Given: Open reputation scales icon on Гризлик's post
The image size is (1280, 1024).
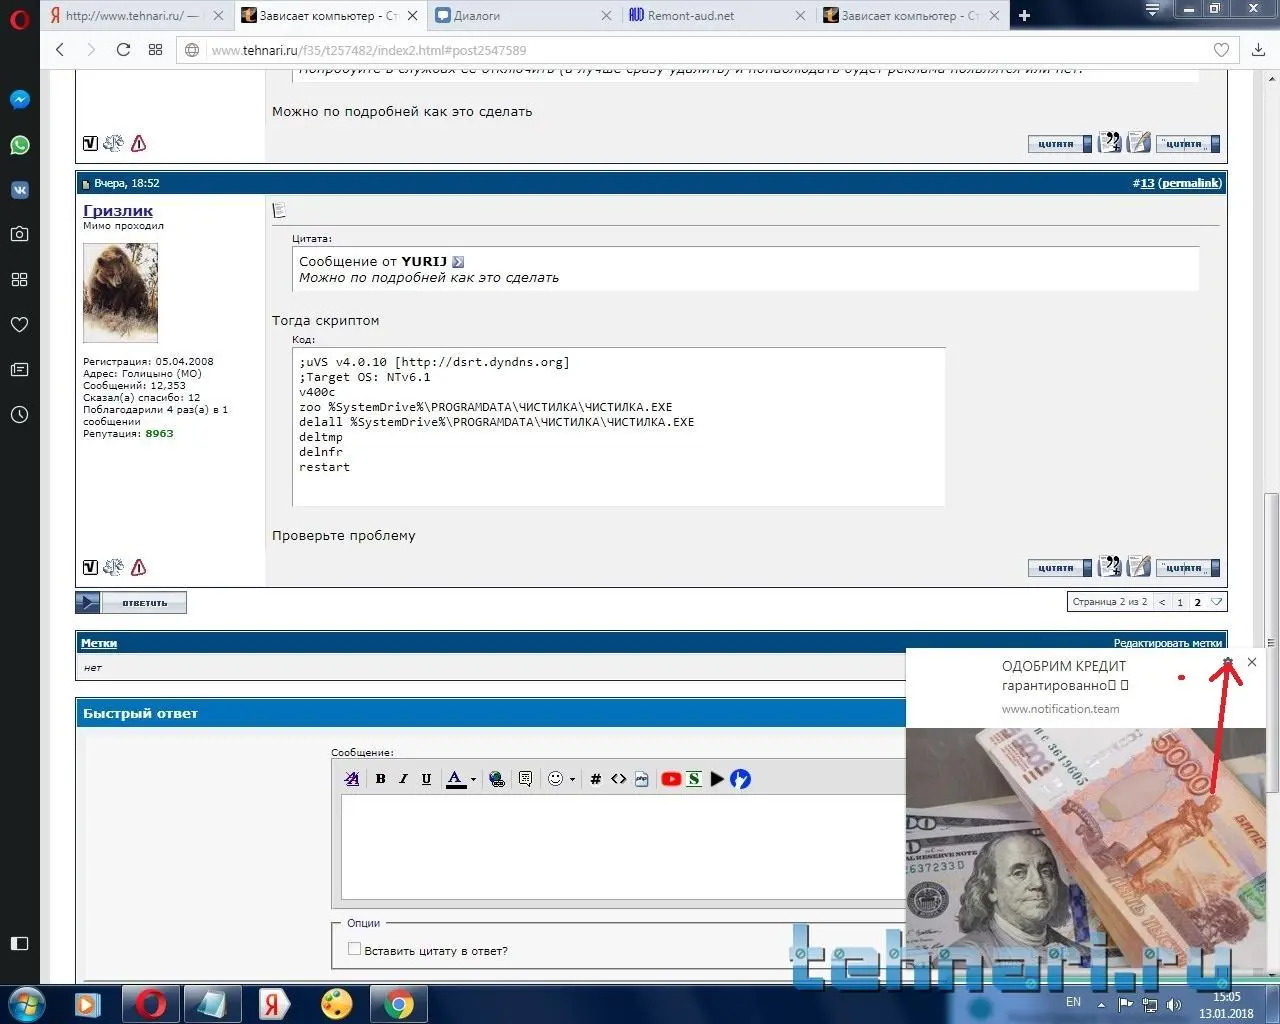Looking at the screenshot, I should 113,567.
